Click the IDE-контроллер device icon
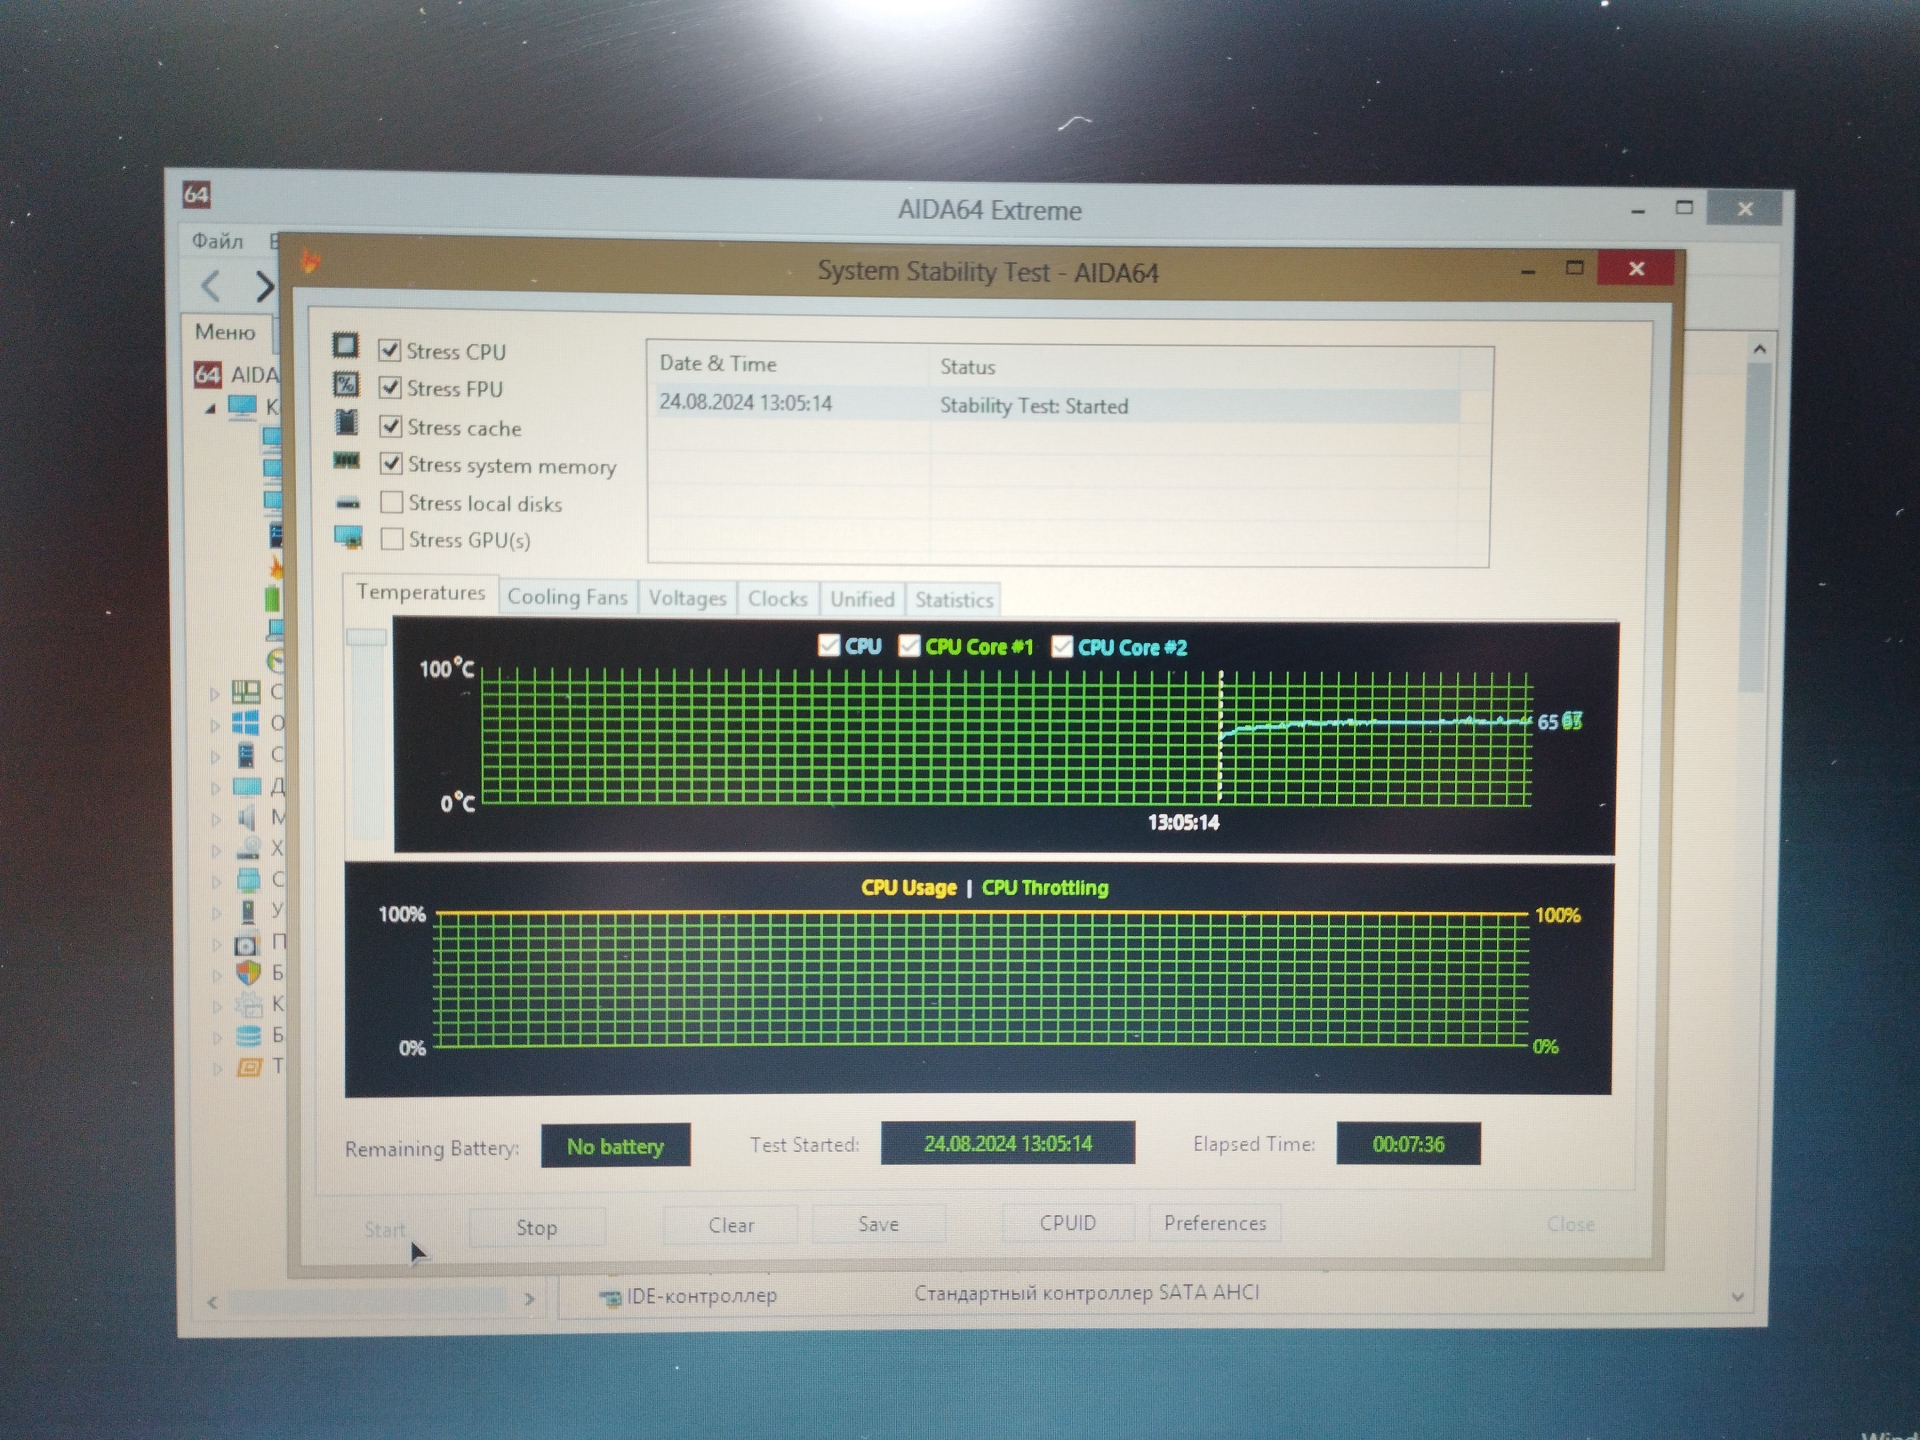This screenshot has height=1440, width=1920. pyautogui.click(x=610, y=1298)
